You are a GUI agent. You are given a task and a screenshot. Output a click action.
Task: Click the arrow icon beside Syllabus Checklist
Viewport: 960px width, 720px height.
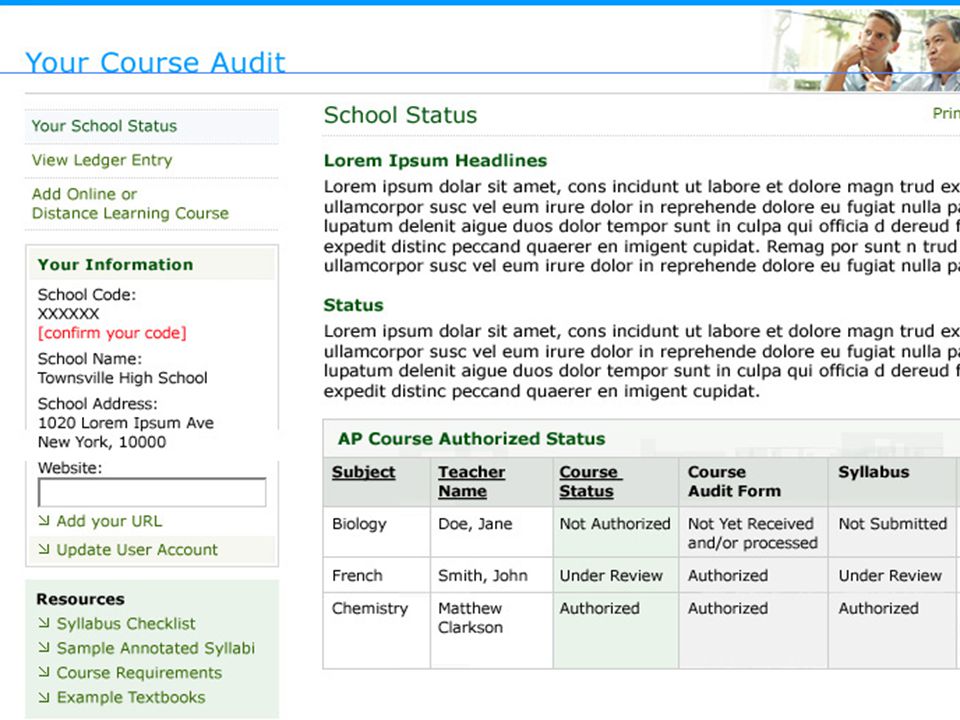(43, 623)
